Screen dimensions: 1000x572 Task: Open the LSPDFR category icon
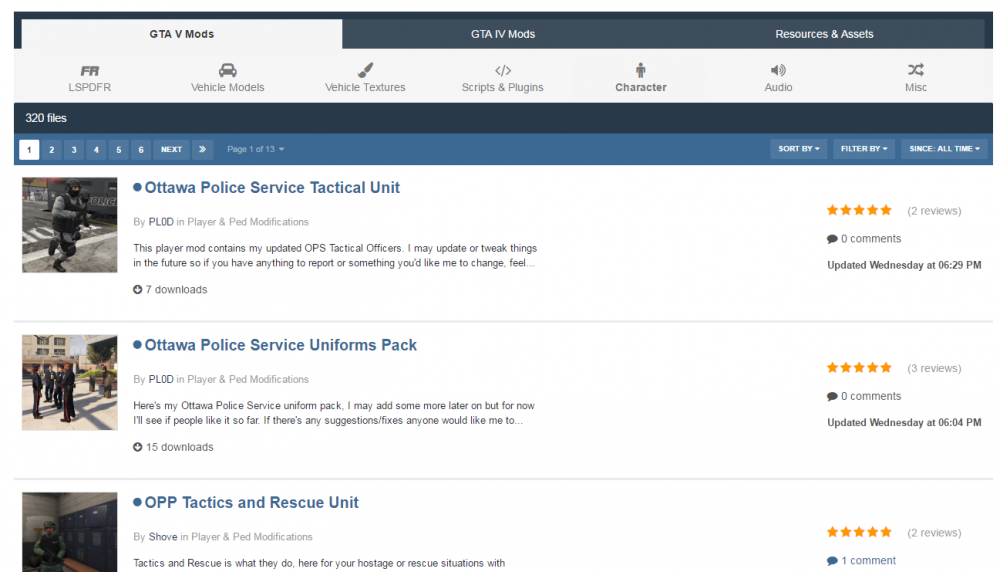(90, 70)
